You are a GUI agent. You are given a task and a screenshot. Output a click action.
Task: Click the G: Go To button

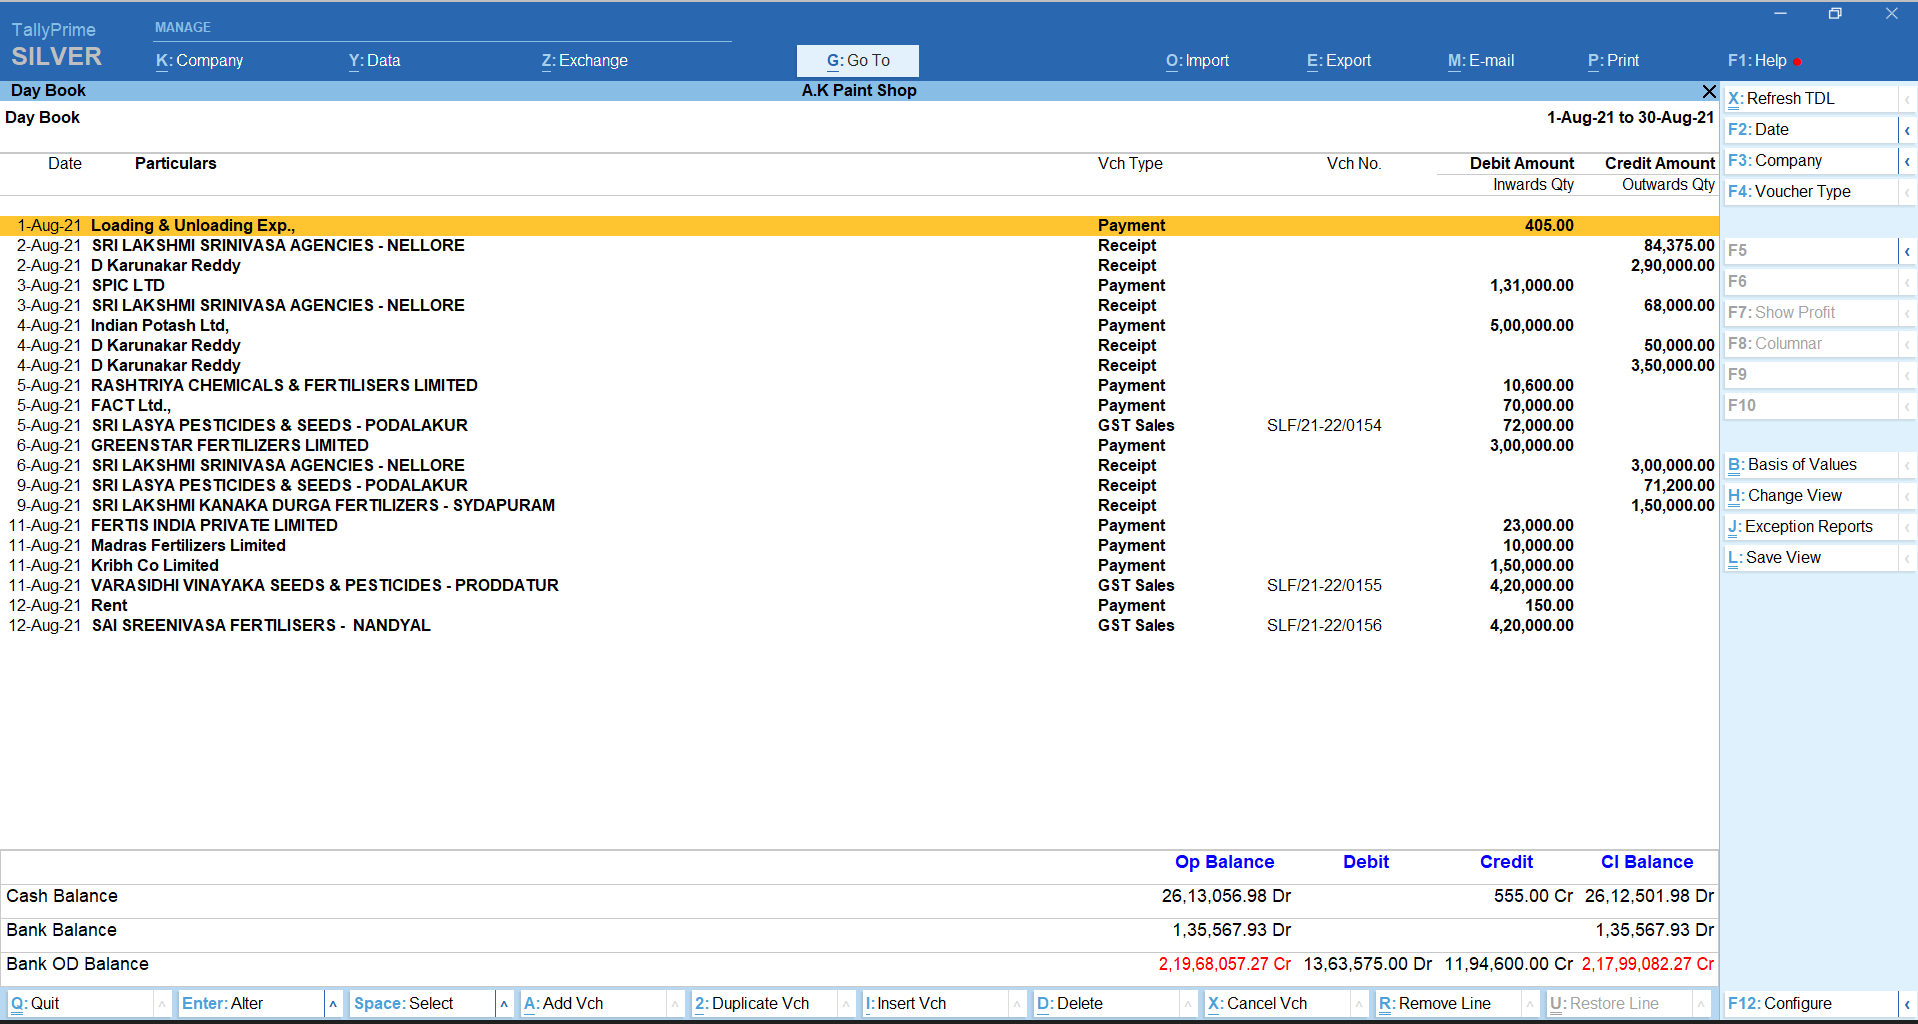point(858,61)
